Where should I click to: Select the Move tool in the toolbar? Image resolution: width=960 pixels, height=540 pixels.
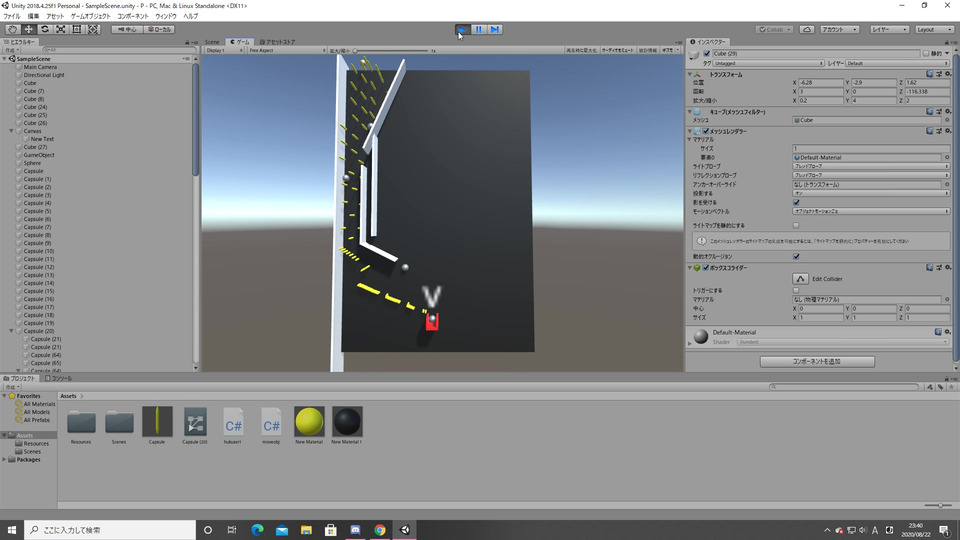click(x=28, y=29)
